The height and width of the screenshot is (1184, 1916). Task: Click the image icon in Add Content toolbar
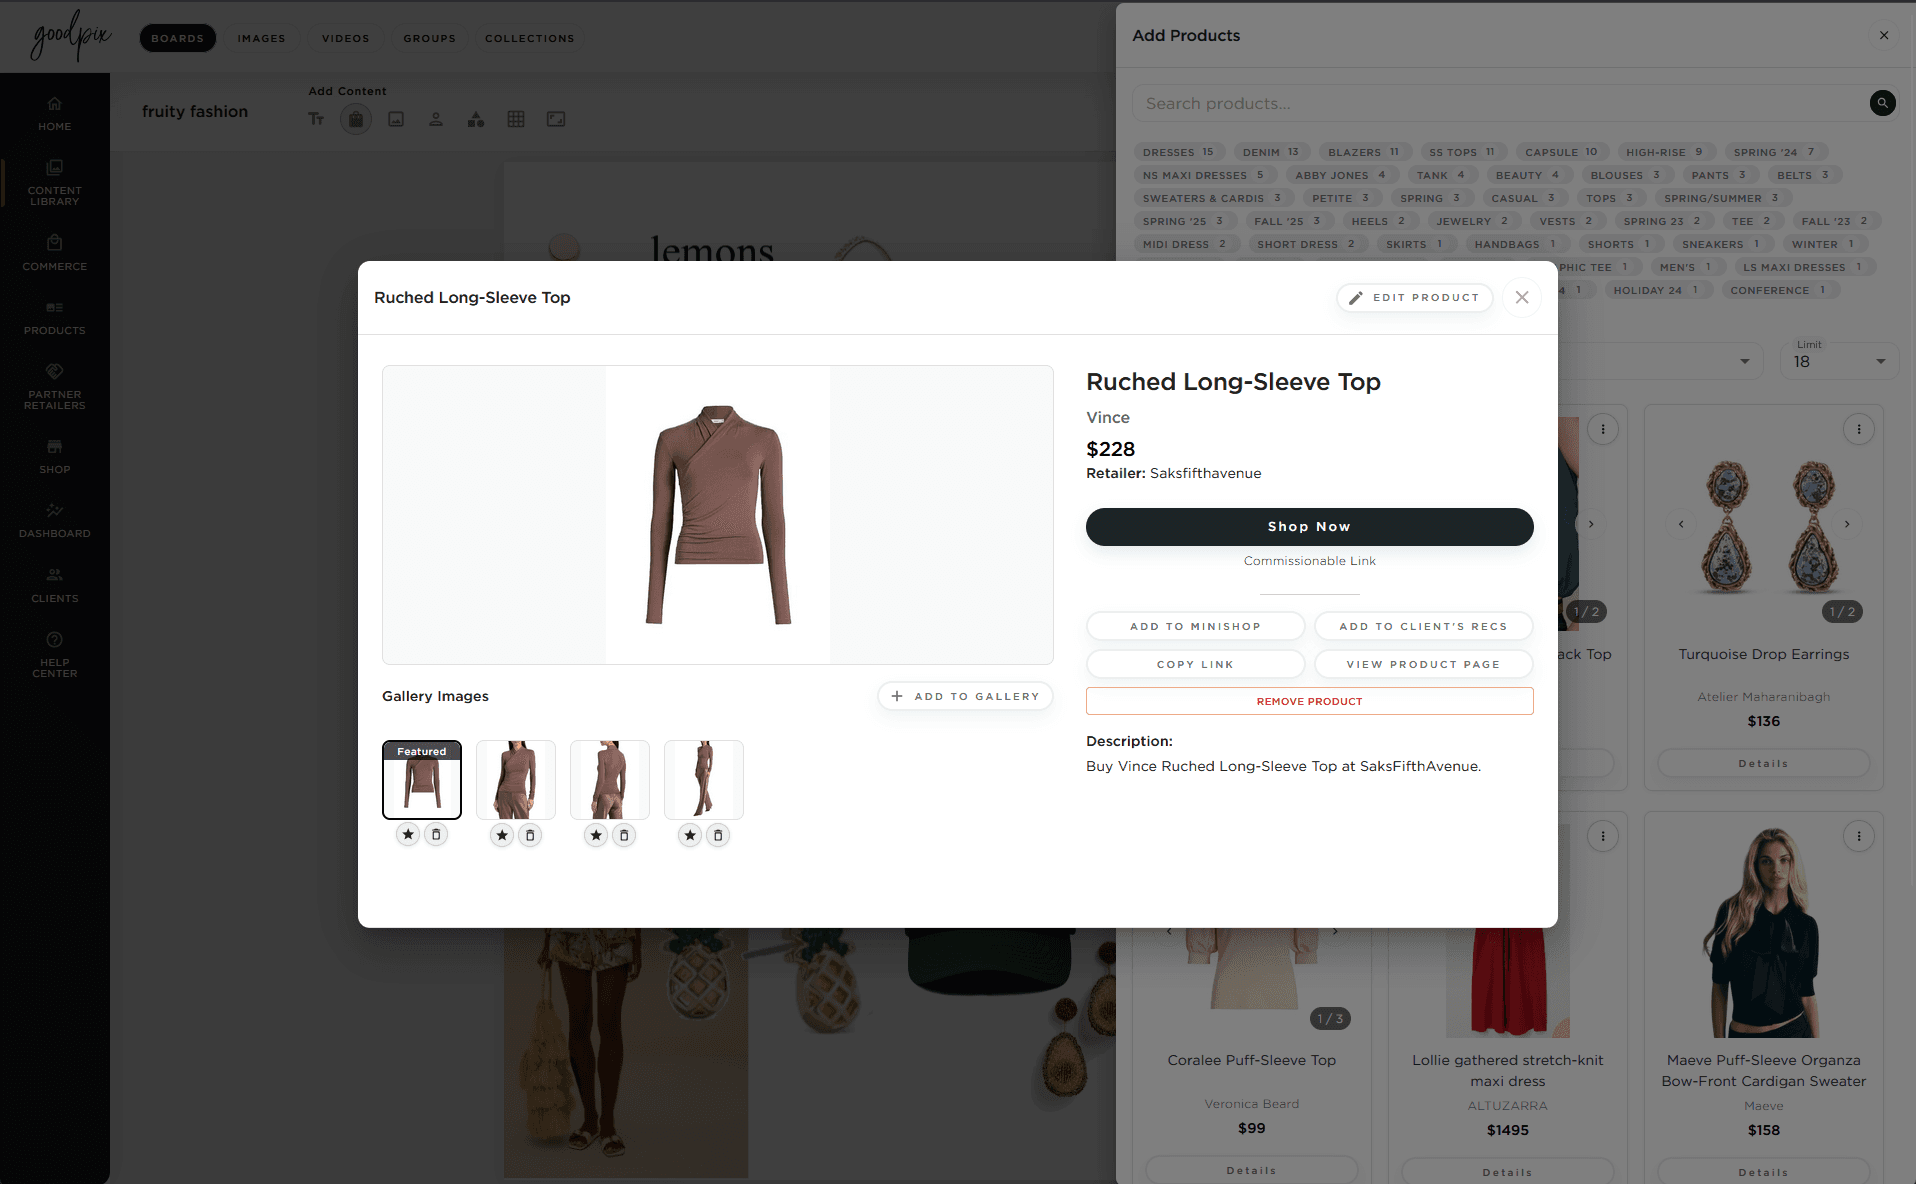(396, 119)
